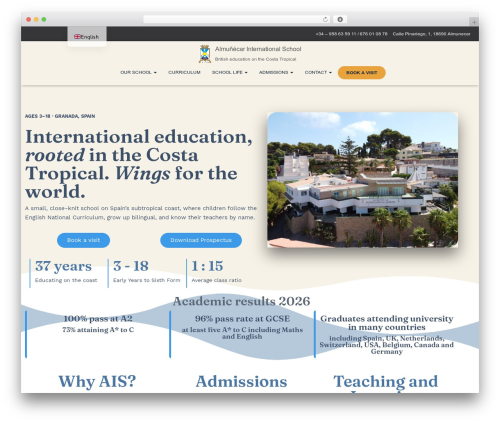Open the Curriculum menu item
Viewport: 500px width, 423px height.
pos(184,72)
